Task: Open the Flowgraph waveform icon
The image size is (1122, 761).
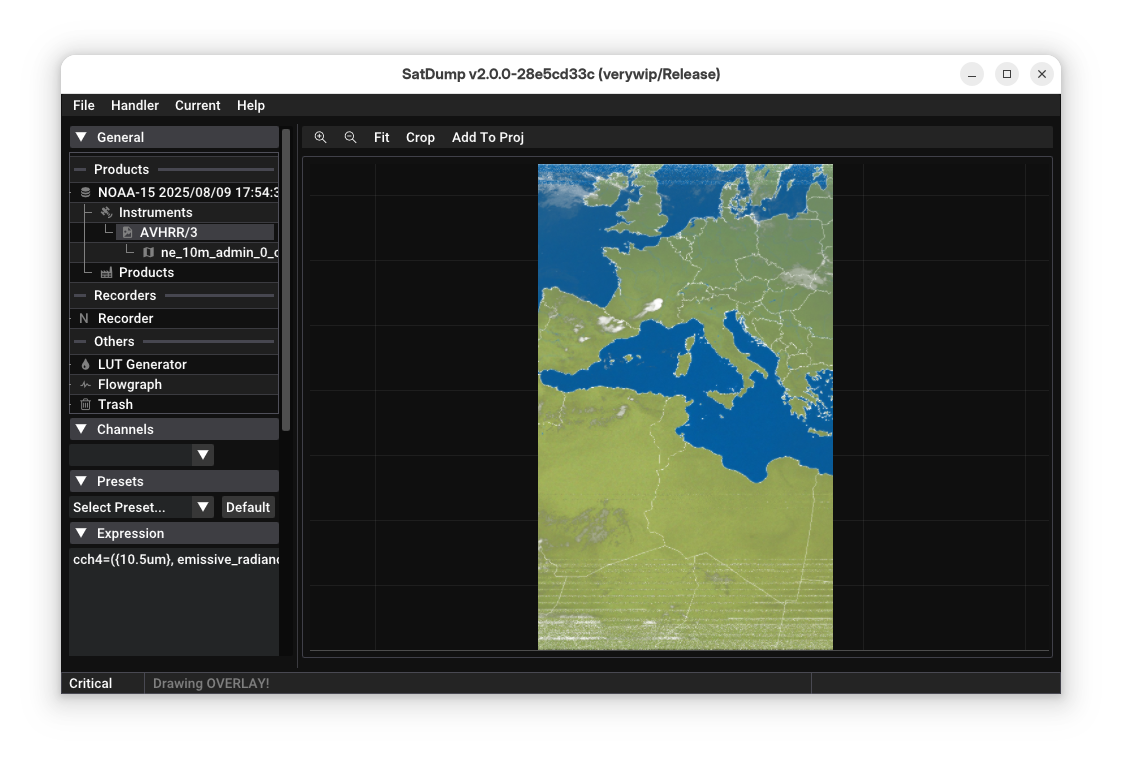Action: click(85, 385)
